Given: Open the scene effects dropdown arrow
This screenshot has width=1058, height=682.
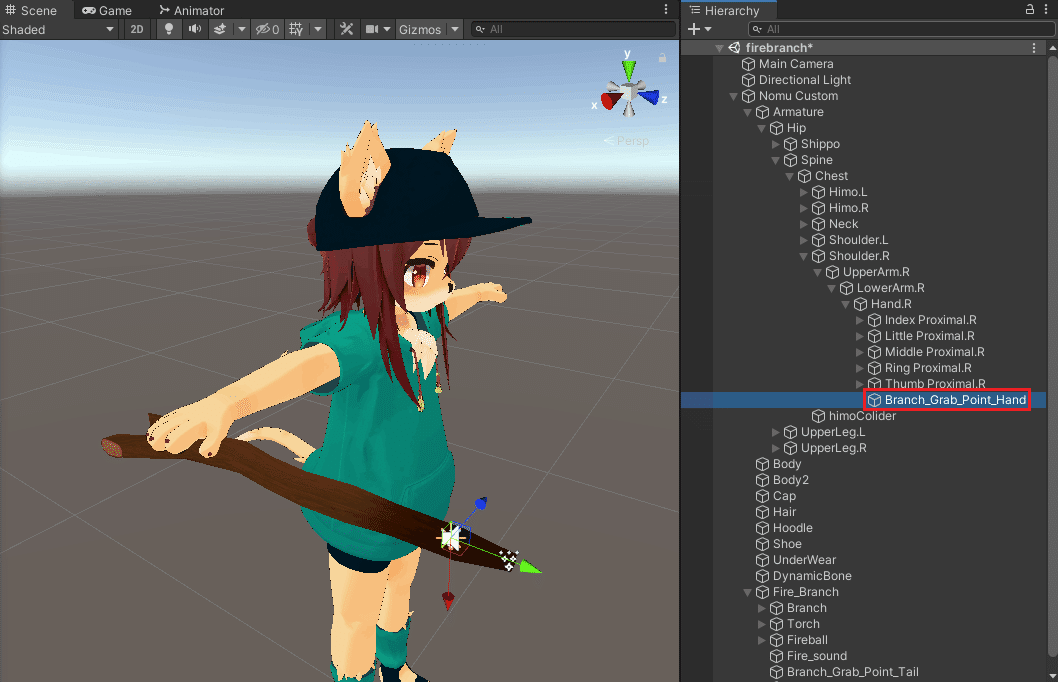Looking at the screenshot, I should click(x=241, y=29).
